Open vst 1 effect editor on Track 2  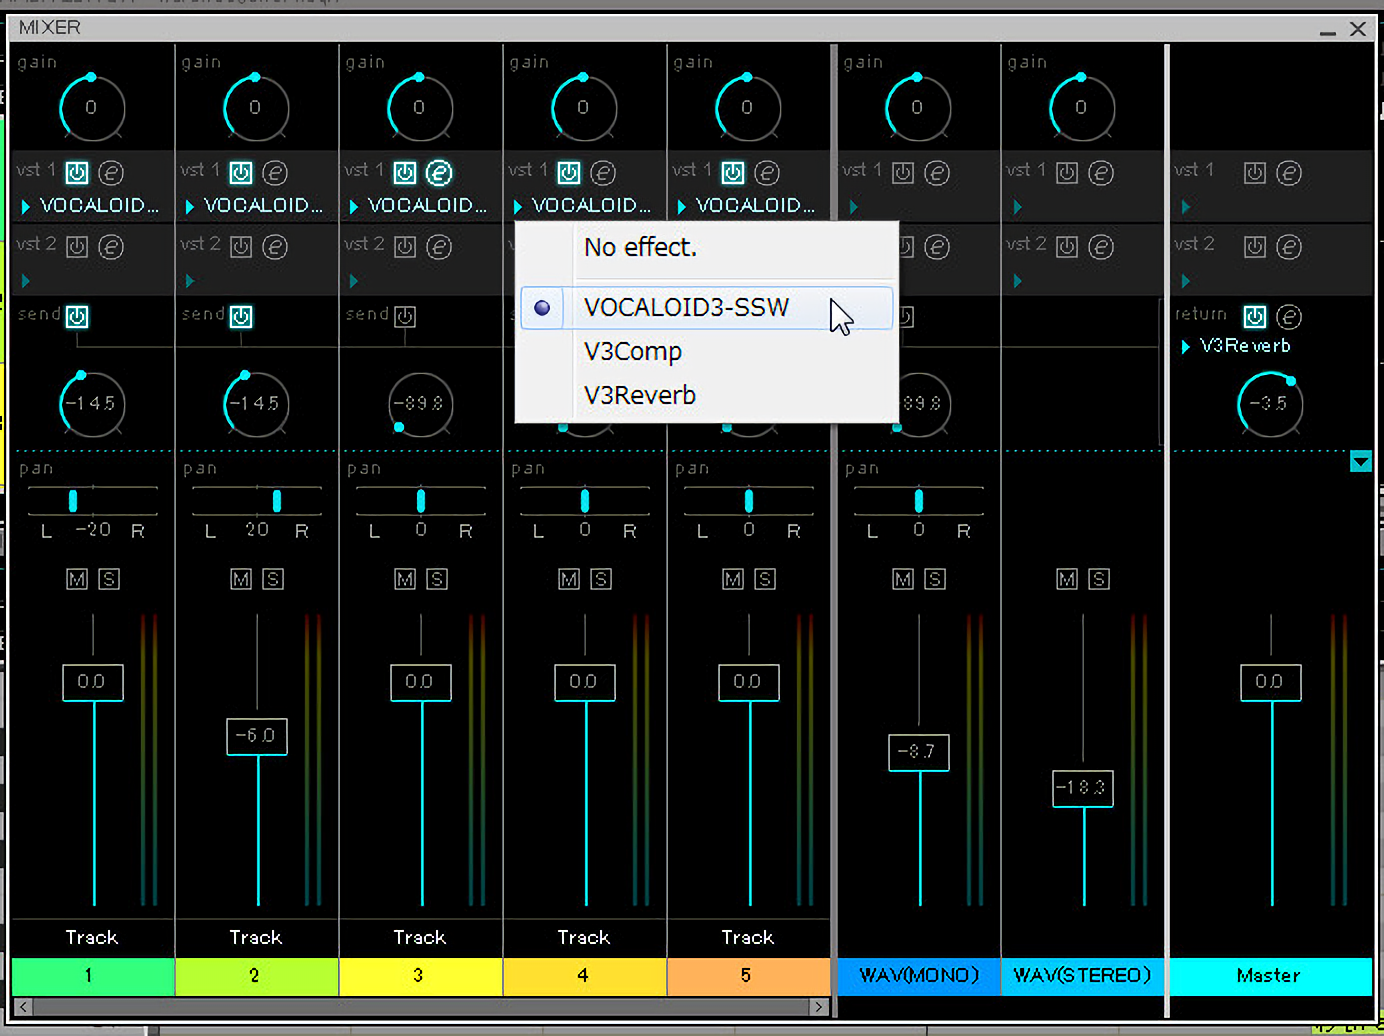tap(275, 173)
